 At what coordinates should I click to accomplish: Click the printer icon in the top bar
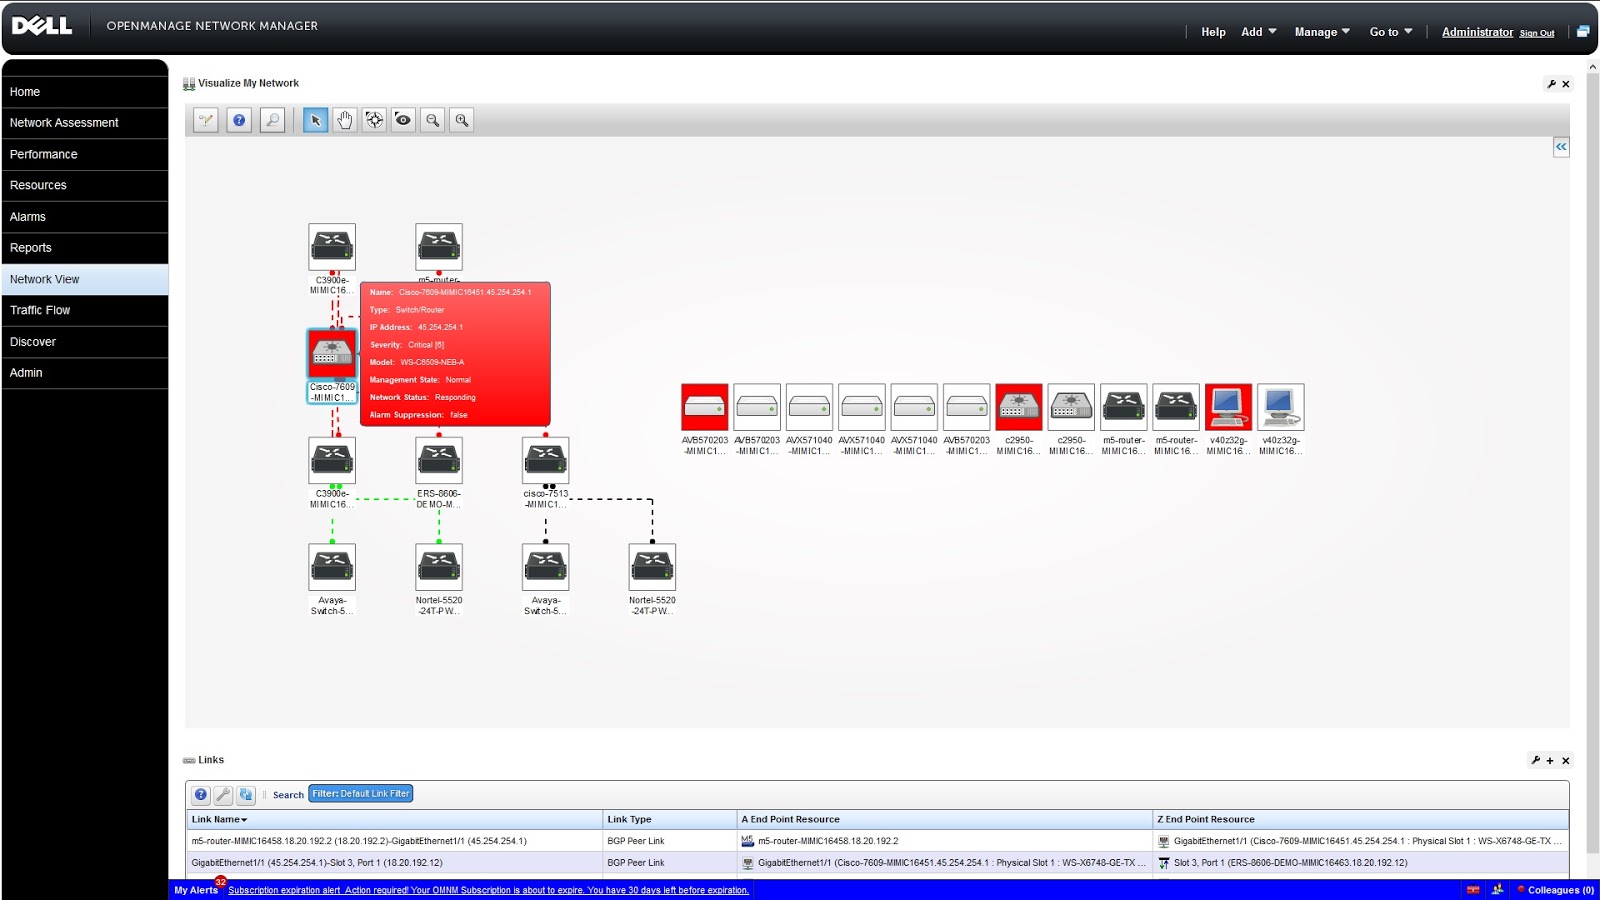click(x=1583, y=30)
